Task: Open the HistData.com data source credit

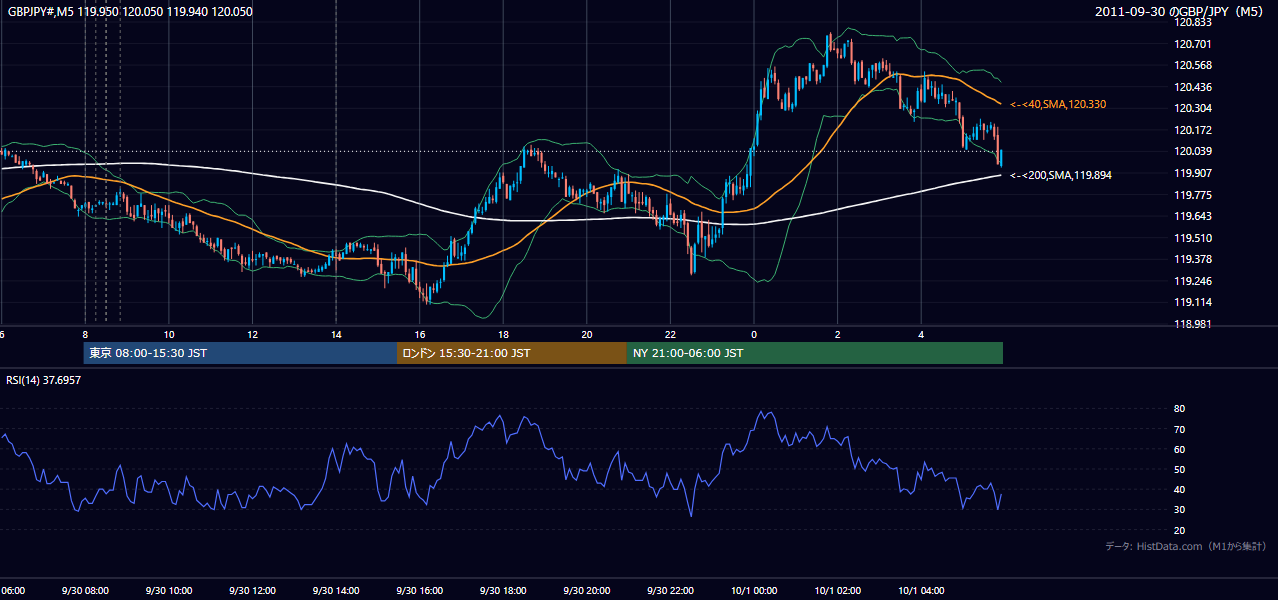Action: tap(1185, 546)
